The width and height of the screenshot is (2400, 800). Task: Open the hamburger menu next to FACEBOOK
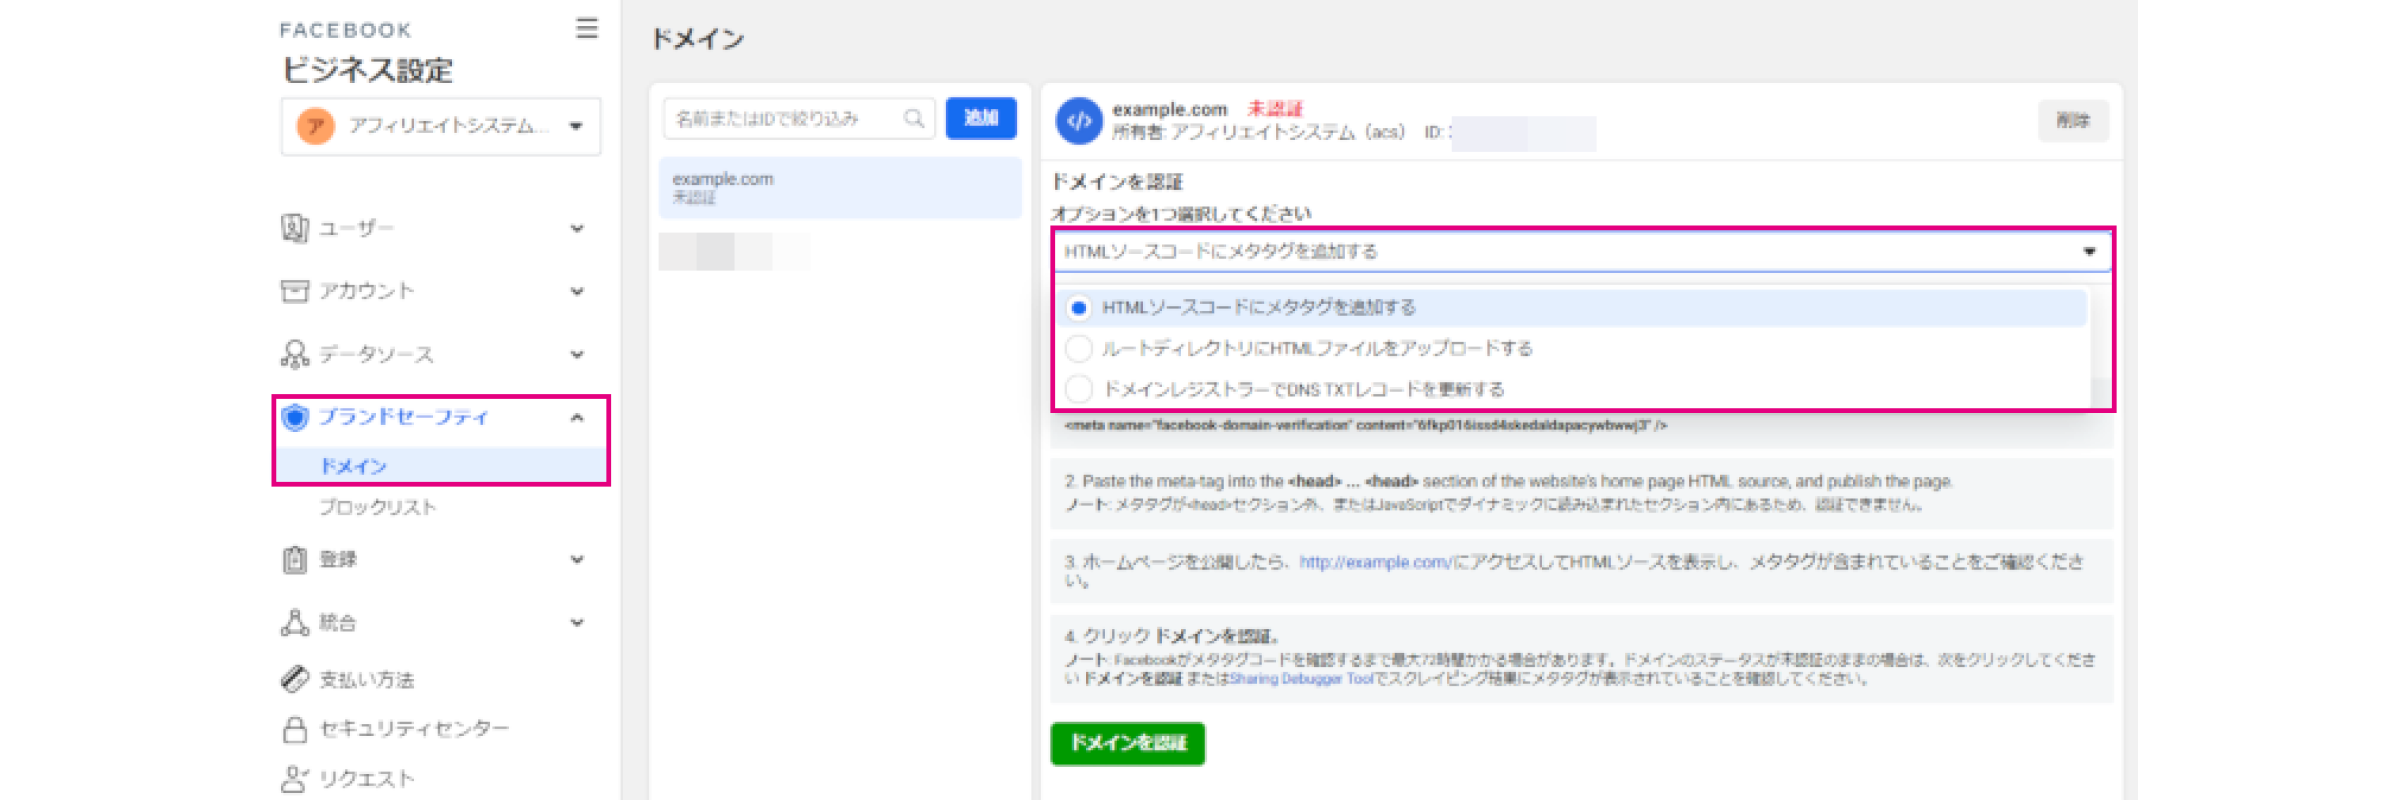[587, 28]
